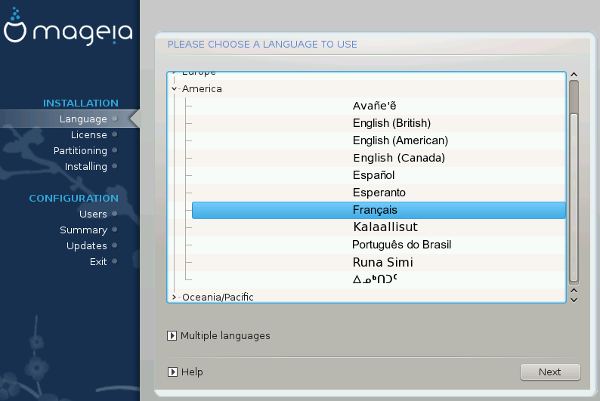Expand the Help section
This screenshot has width=600, height=401.
click(x=173, y=372)
